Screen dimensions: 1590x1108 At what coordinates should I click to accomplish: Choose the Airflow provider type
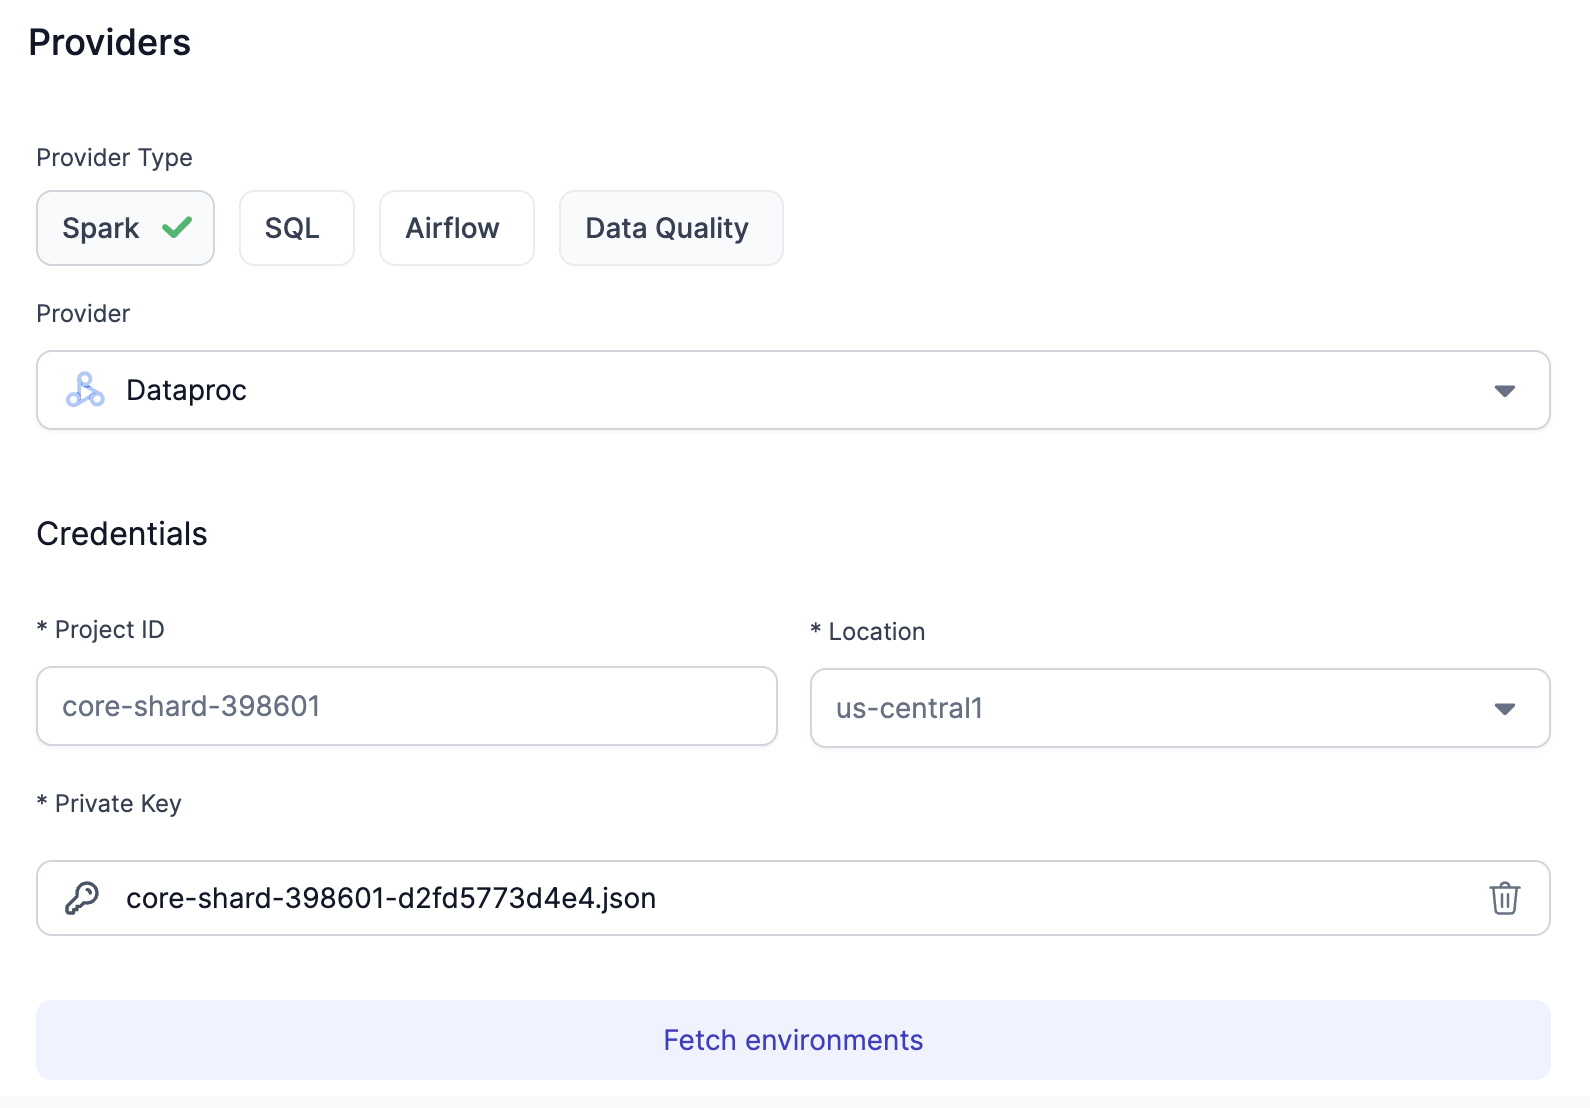(457, 228)
